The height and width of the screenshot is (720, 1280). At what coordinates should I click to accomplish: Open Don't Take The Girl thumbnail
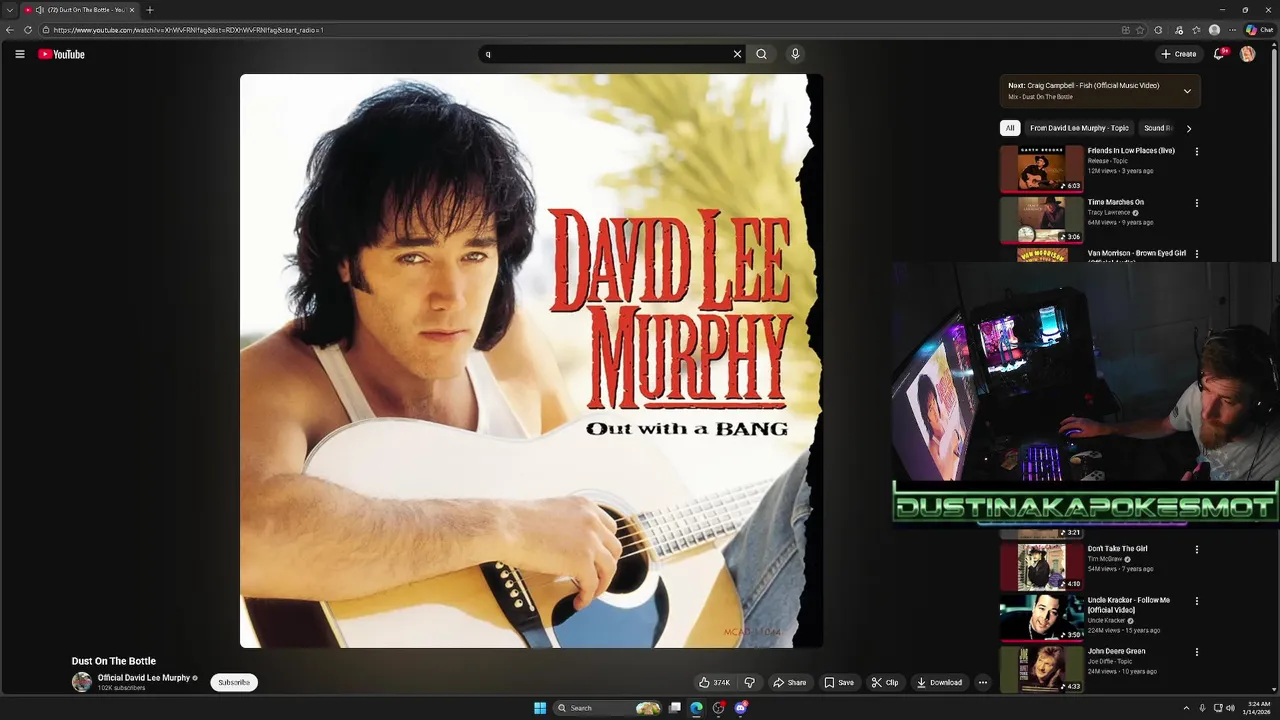point(1042,566)
